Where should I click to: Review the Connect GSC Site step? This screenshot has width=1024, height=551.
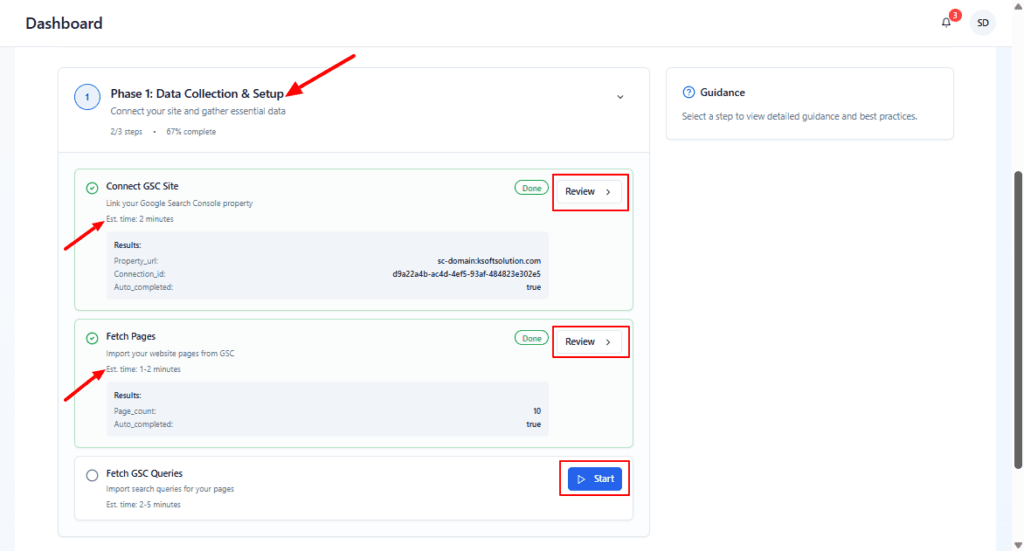(x=589, y=191)
